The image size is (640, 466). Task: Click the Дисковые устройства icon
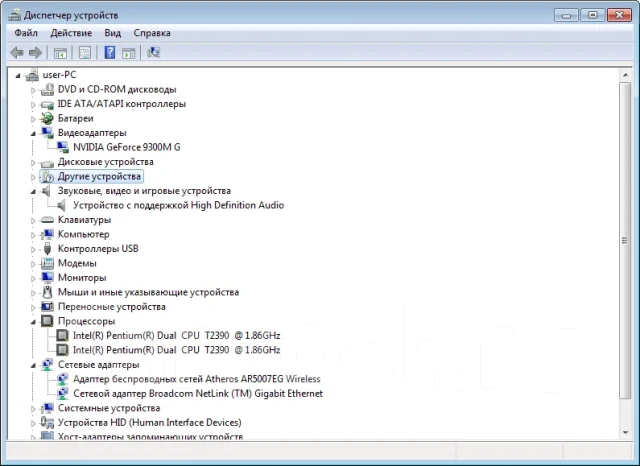pyautogui.click(x=47, y=163)
